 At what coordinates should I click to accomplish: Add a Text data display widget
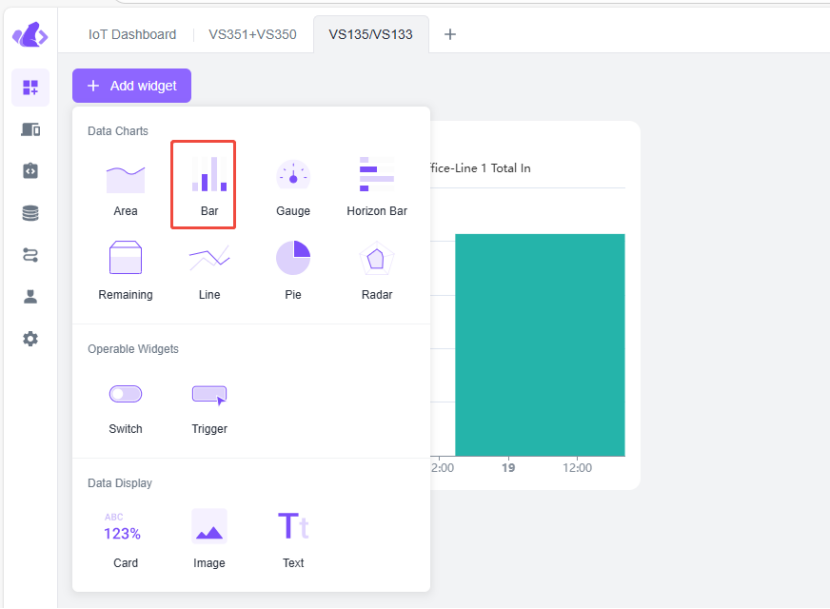[293, 539]
